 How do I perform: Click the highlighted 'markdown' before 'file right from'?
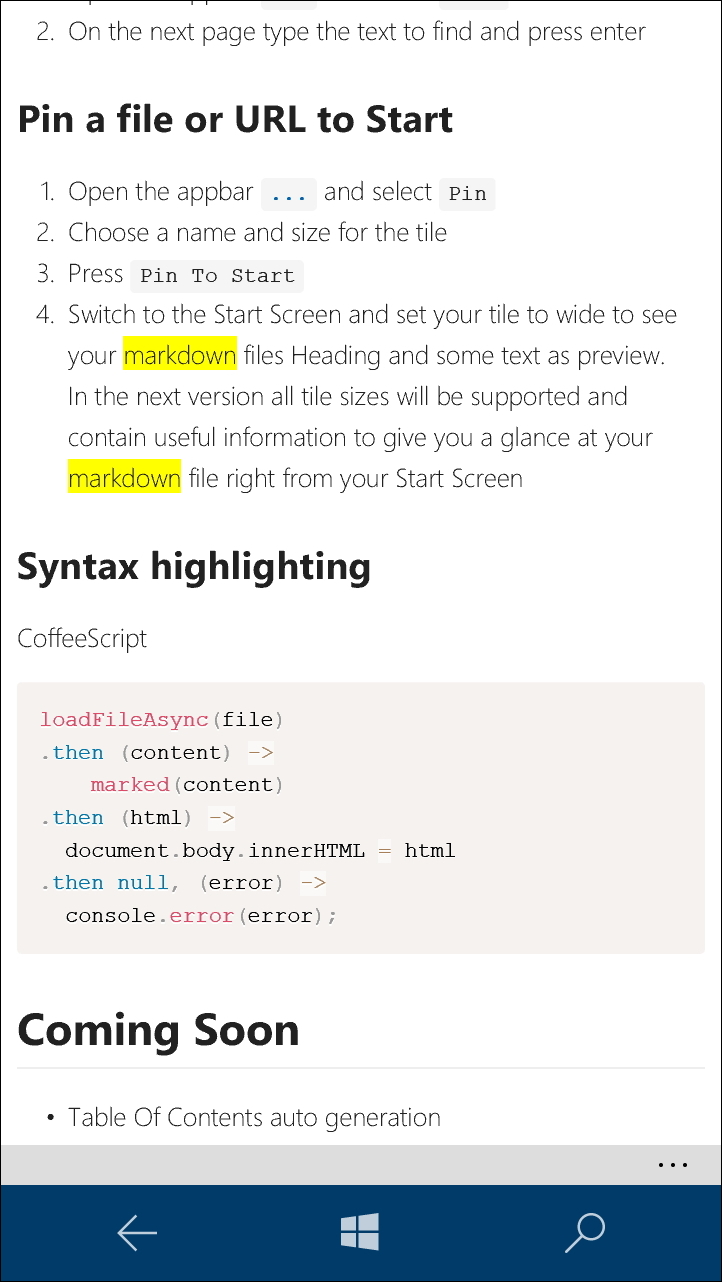pyautogui.click(x=124, y=478)
